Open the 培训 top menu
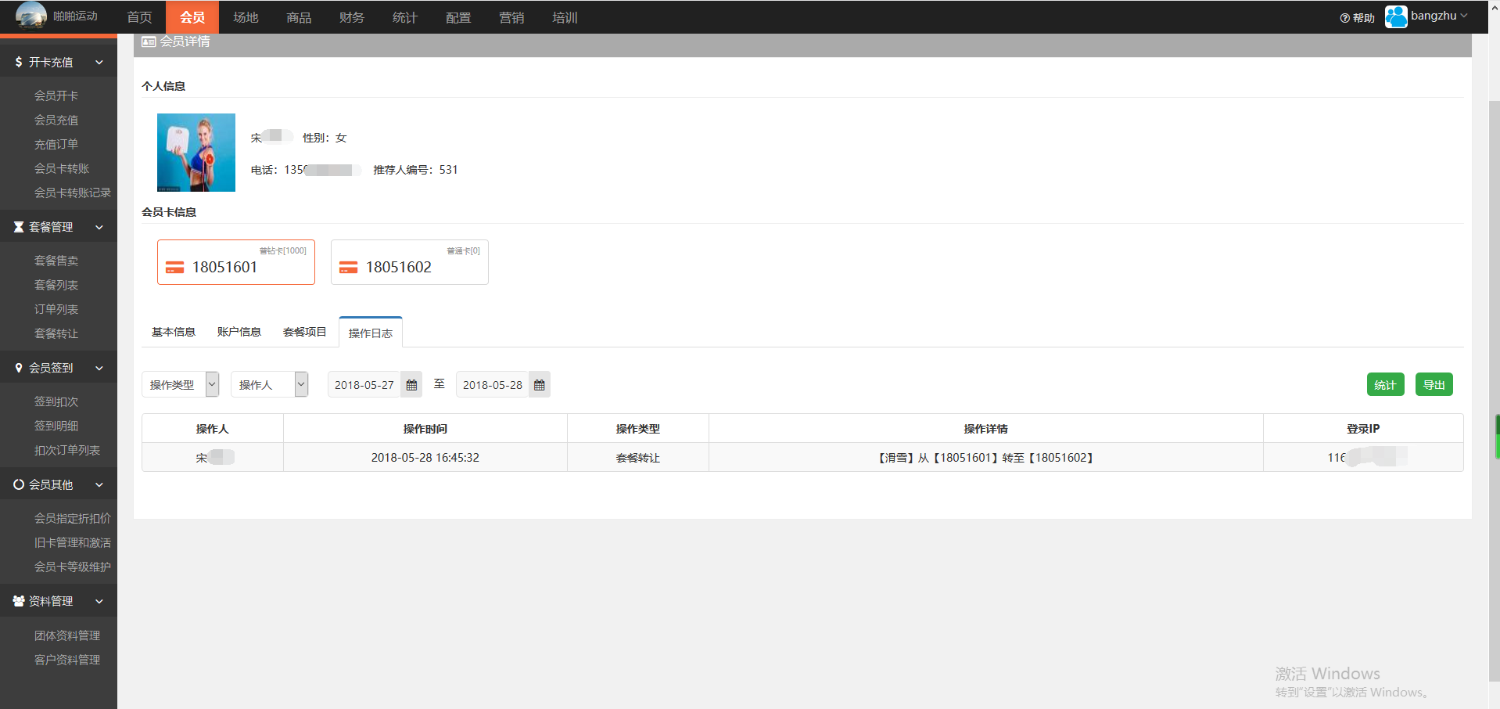The width and height of the screenshot is (1500, 709). point(564,17)
